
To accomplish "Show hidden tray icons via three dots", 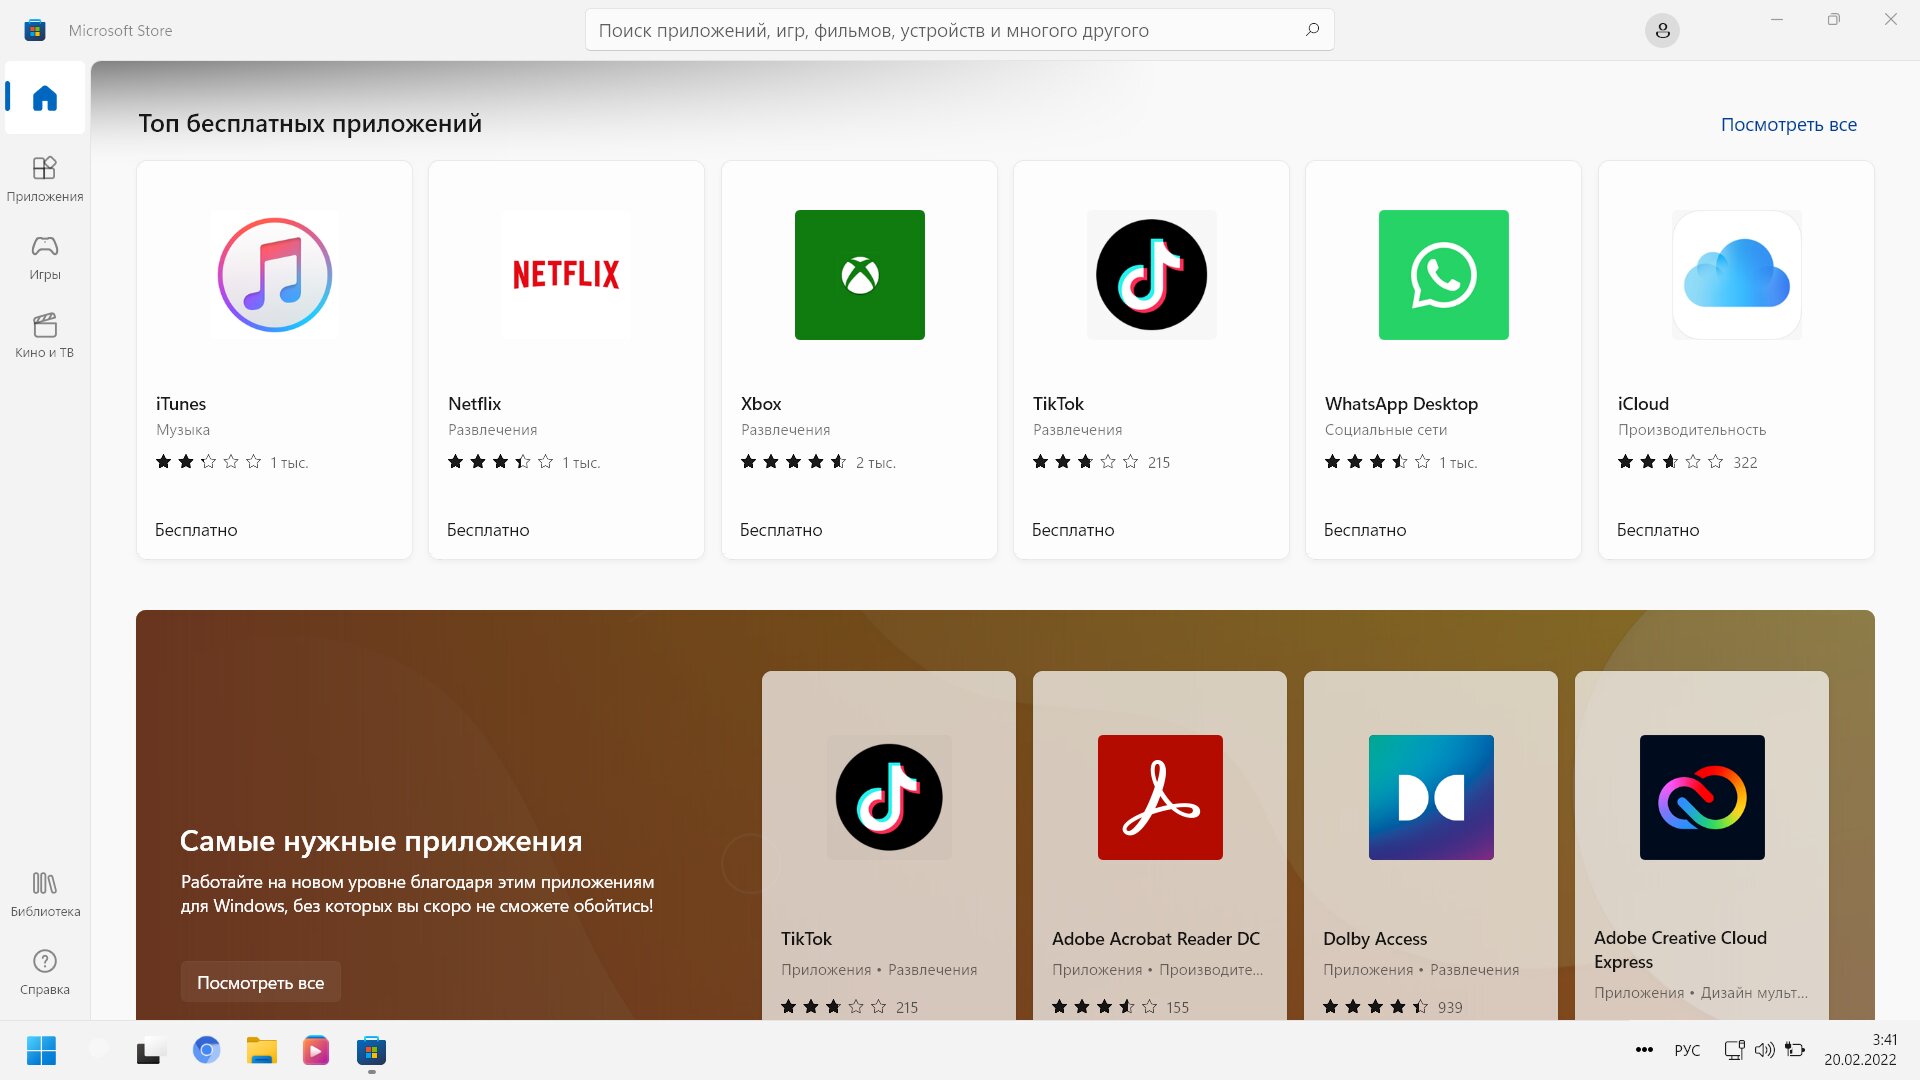I will [1644, 1050].
